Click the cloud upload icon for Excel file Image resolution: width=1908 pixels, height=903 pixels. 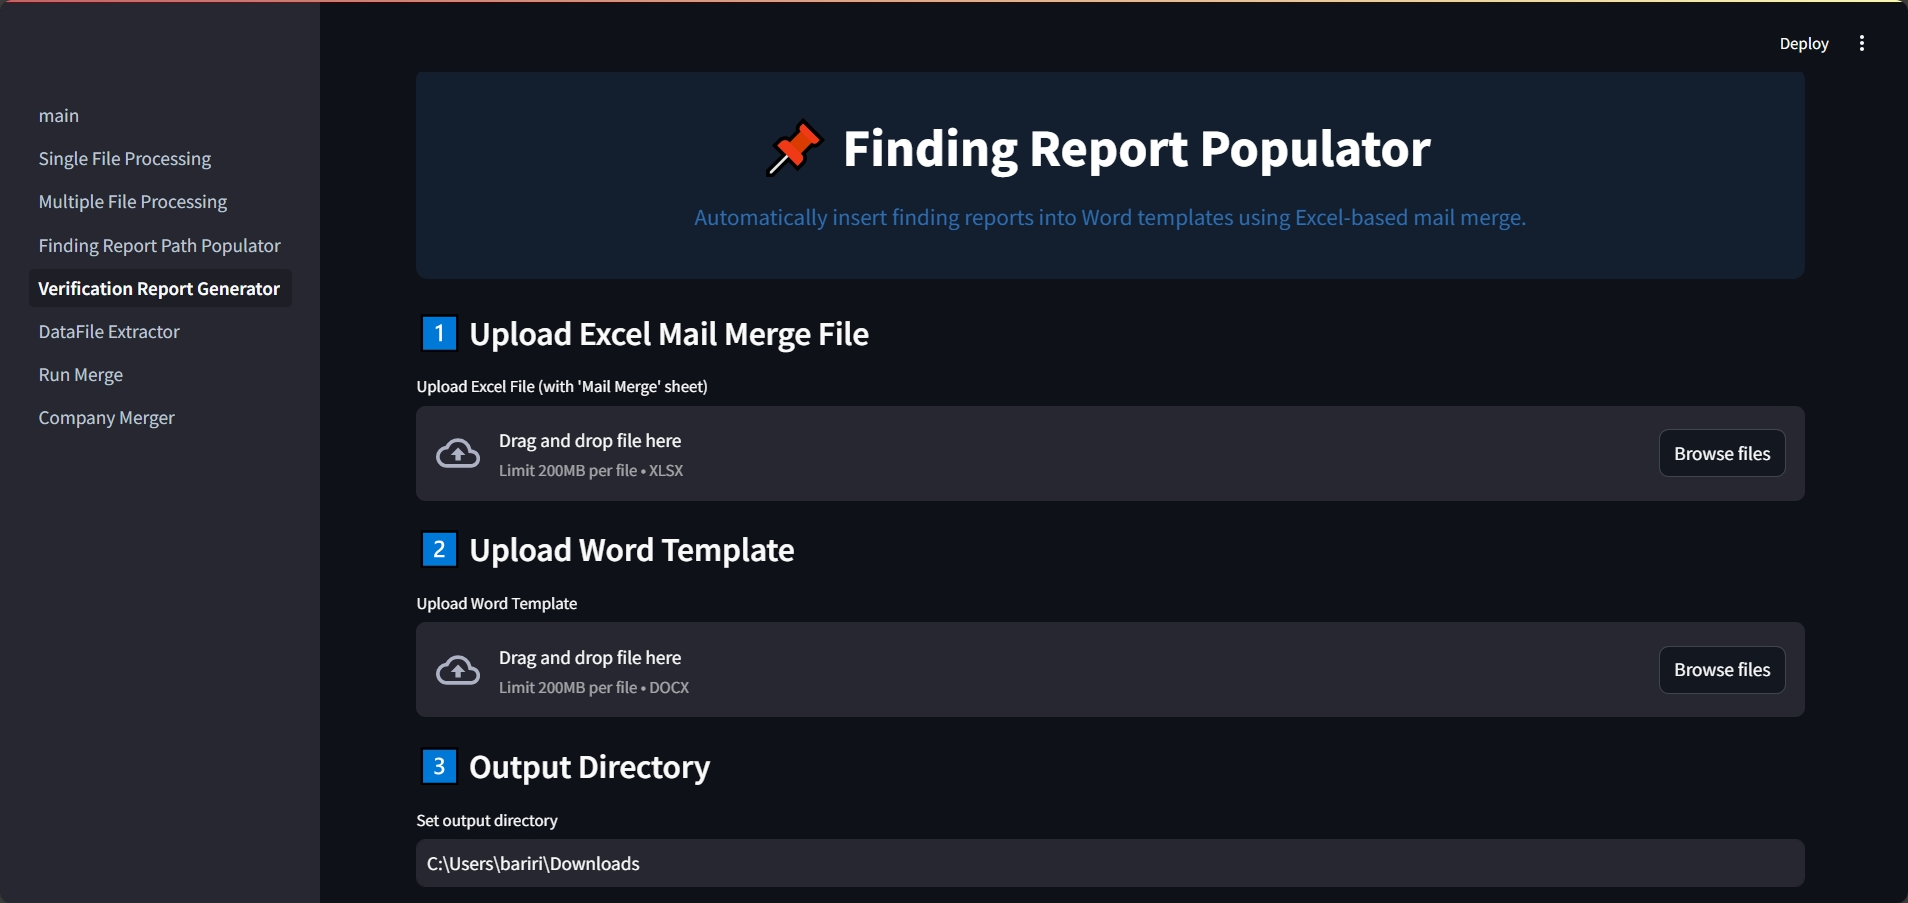point(458,454)
